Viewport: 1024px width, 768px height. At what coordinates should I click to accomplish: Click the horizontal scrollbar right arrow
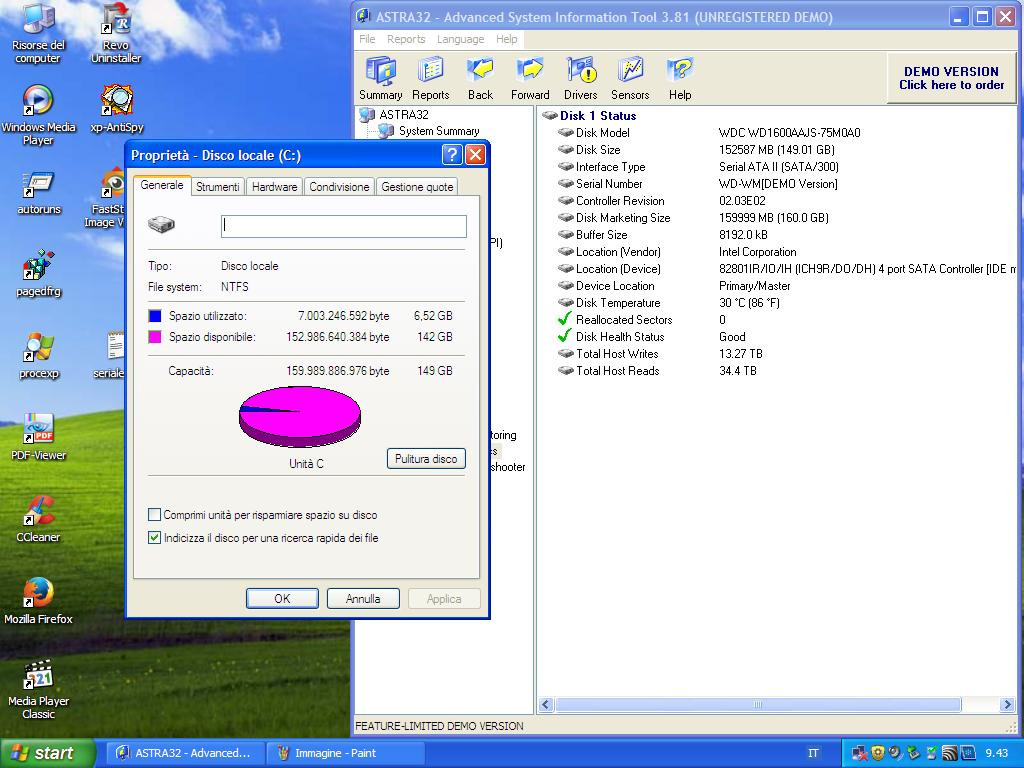(x=1007, y=705)
